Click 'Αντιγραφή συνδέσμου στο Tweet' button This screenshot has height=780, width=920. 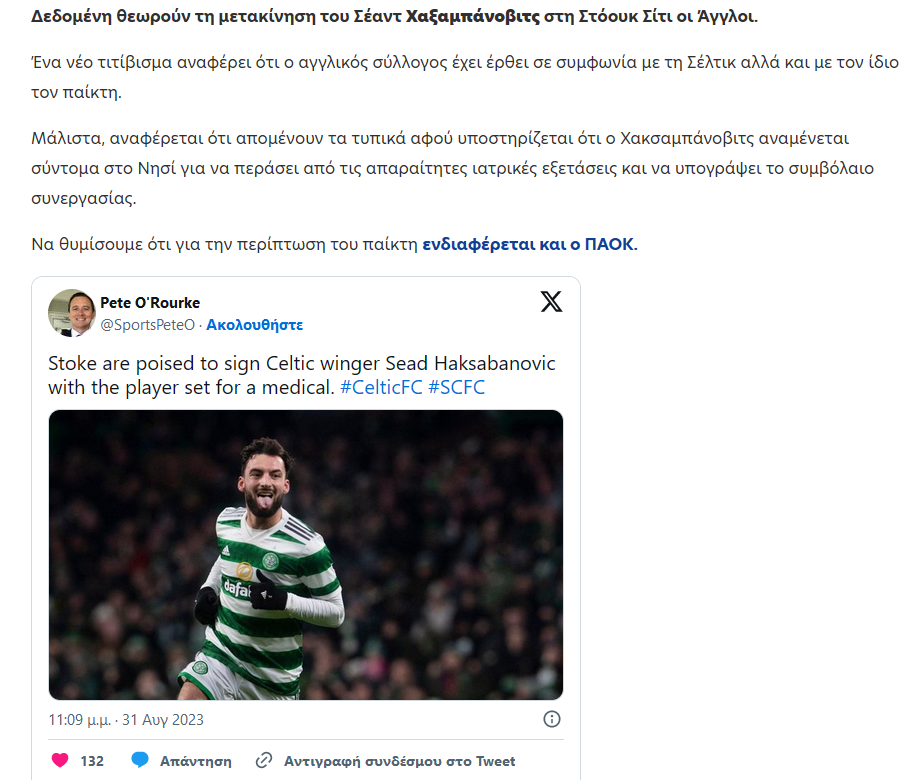[x=400, y=761]
